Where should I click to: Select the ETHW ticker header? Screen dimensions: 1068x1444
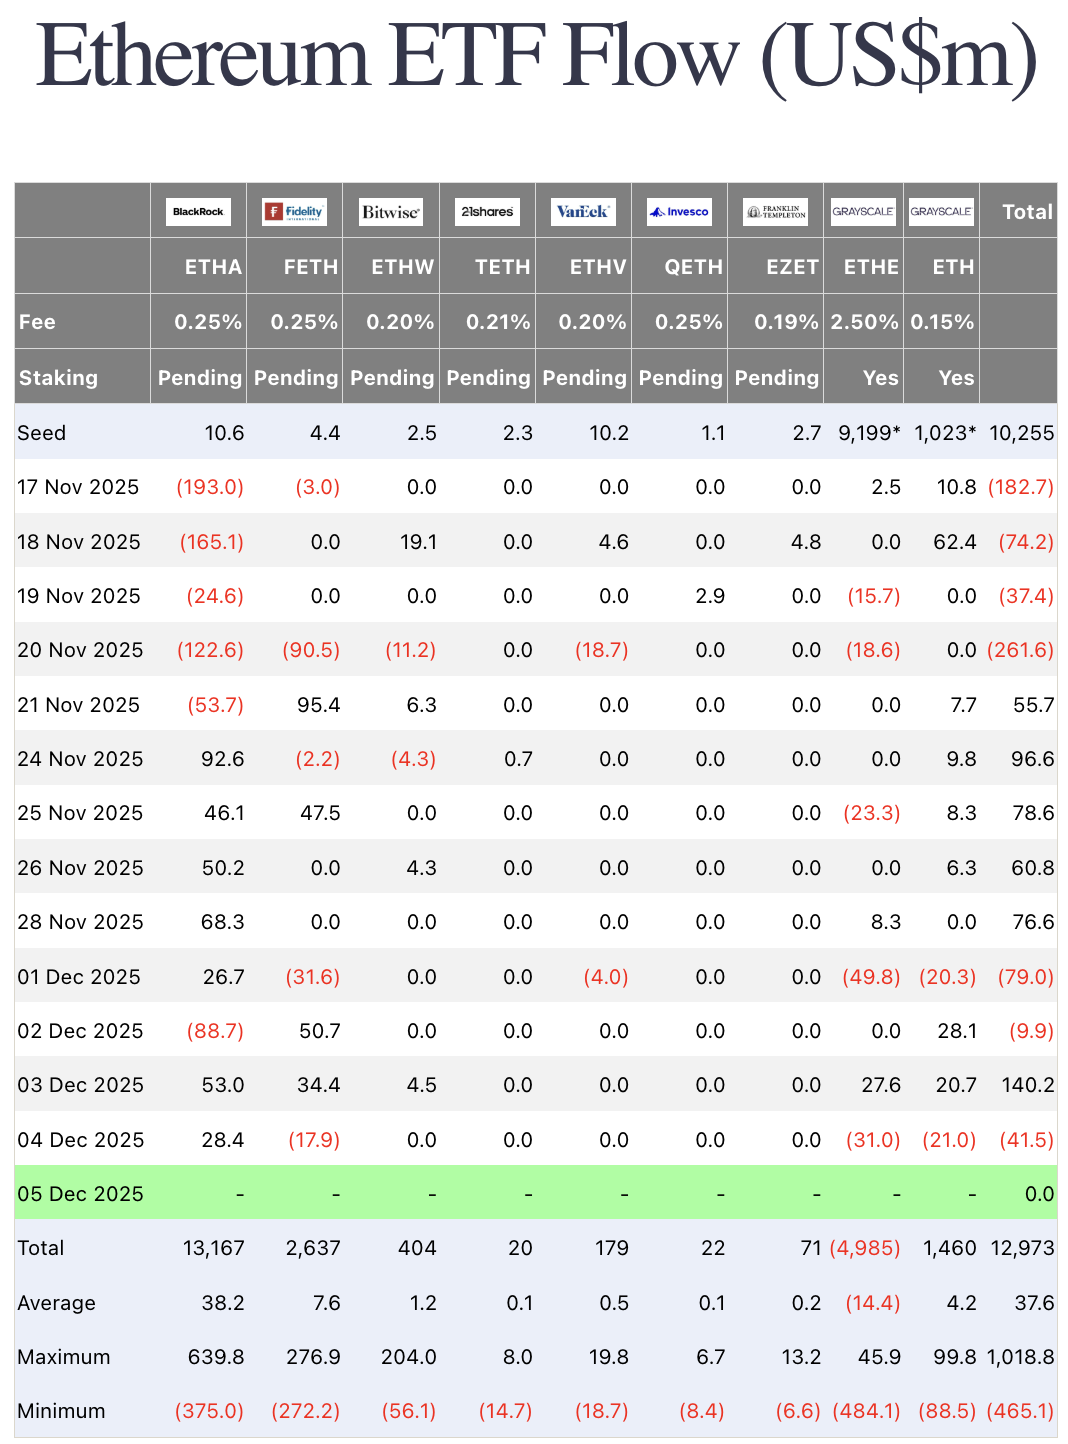point(403,267)
